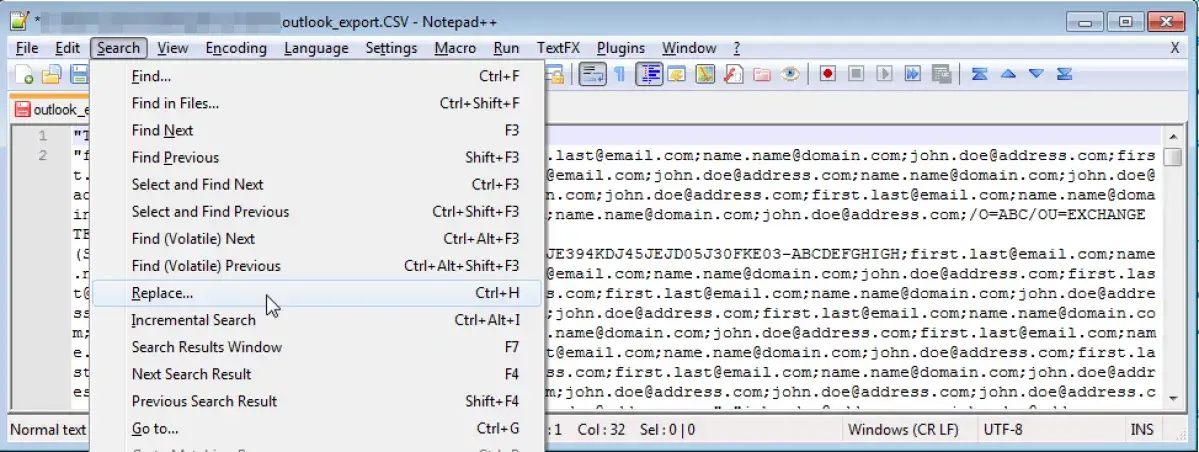Screen dimensions: 1199x452
Task: Toggle Word wrap in the toolbar
Action: click(592, 74)
